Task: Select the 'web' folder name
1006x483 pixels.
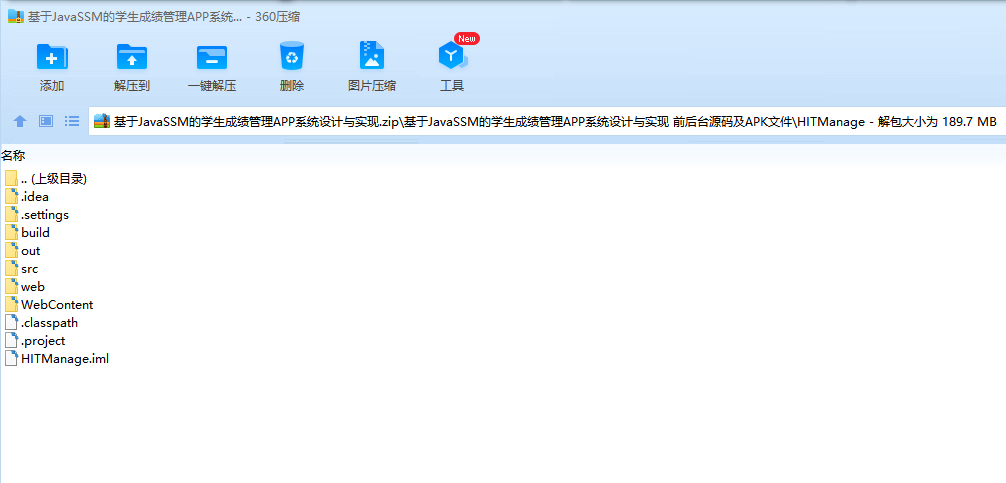Action: point(33,287)
